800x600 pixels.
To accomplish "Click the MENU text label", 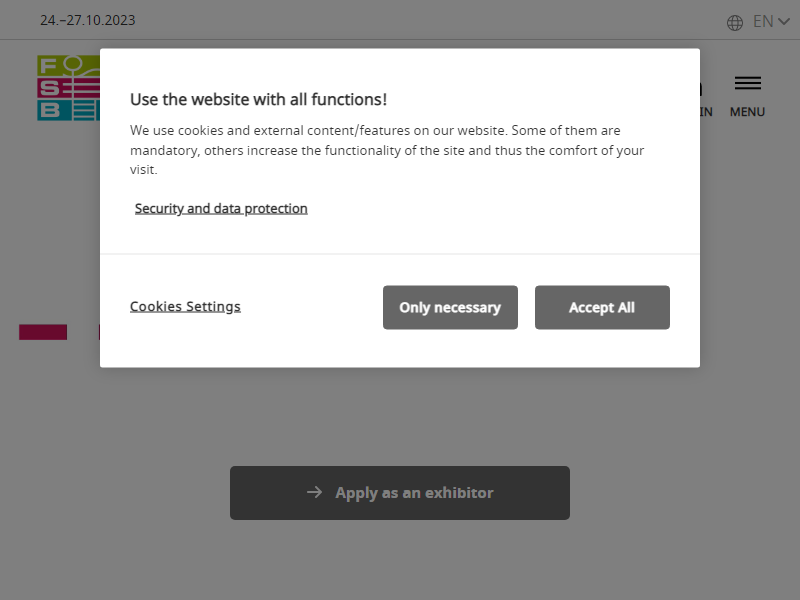I will click(x=747, y=112).
